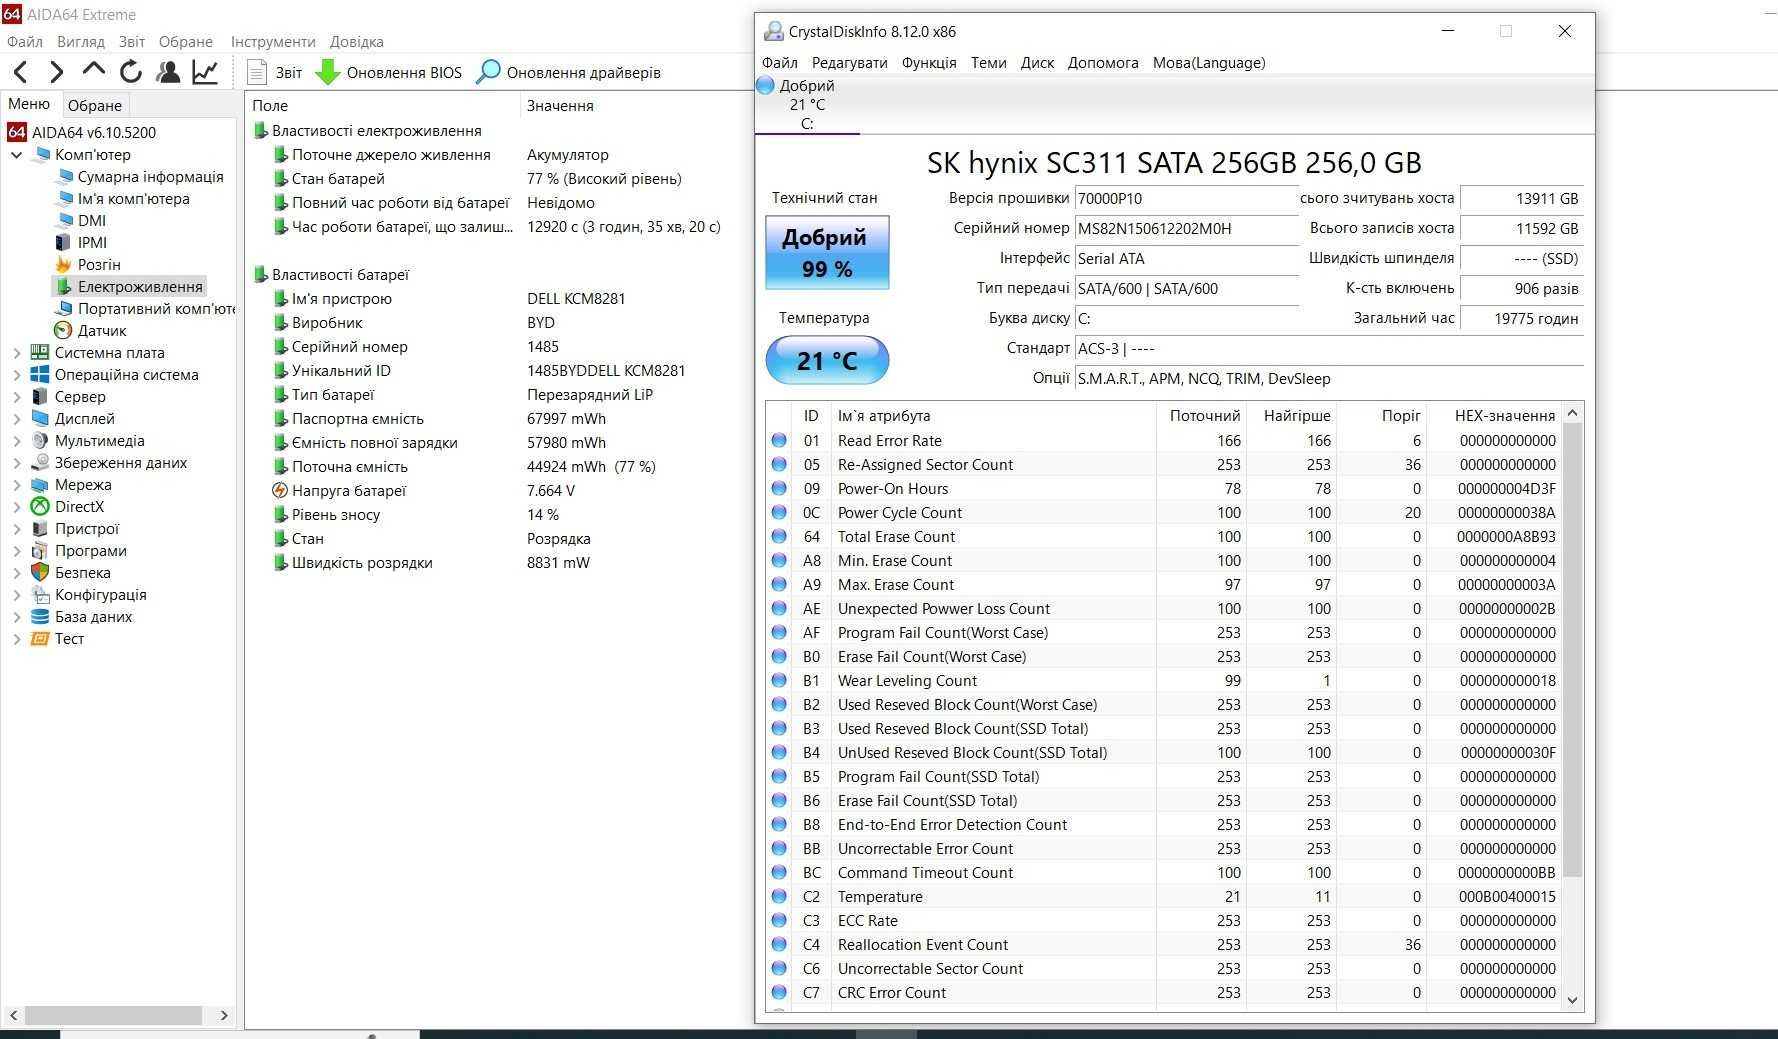Click the Поле column header
Screen dimensions: 1778x1039
[383, 105]
